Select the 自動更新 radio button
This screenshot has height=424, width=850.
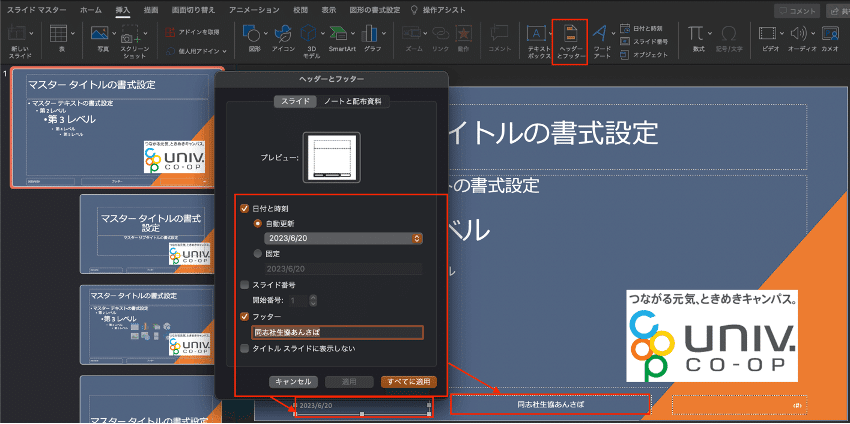257,223
